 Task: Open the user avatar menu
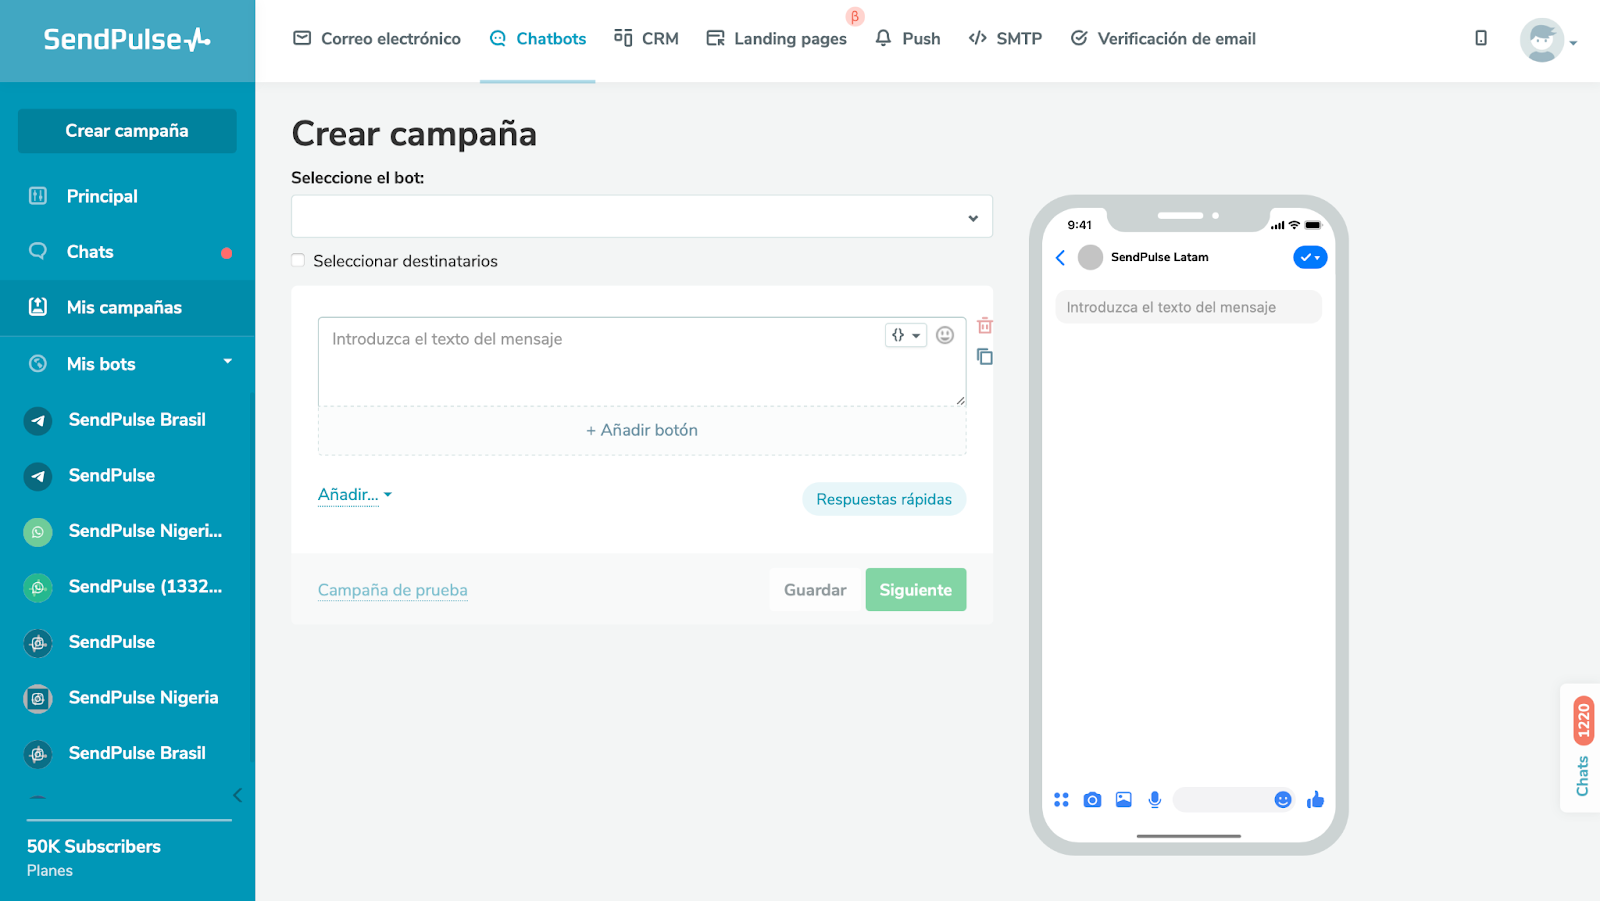click(1547, 40)
